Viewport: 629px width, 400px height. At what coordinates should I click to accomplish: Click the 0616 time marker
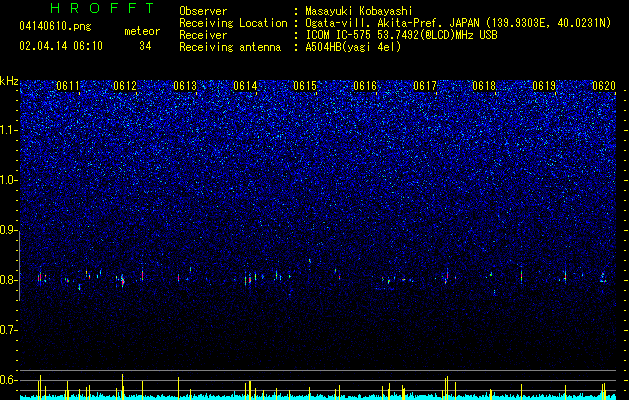click(x=365, y=86)
